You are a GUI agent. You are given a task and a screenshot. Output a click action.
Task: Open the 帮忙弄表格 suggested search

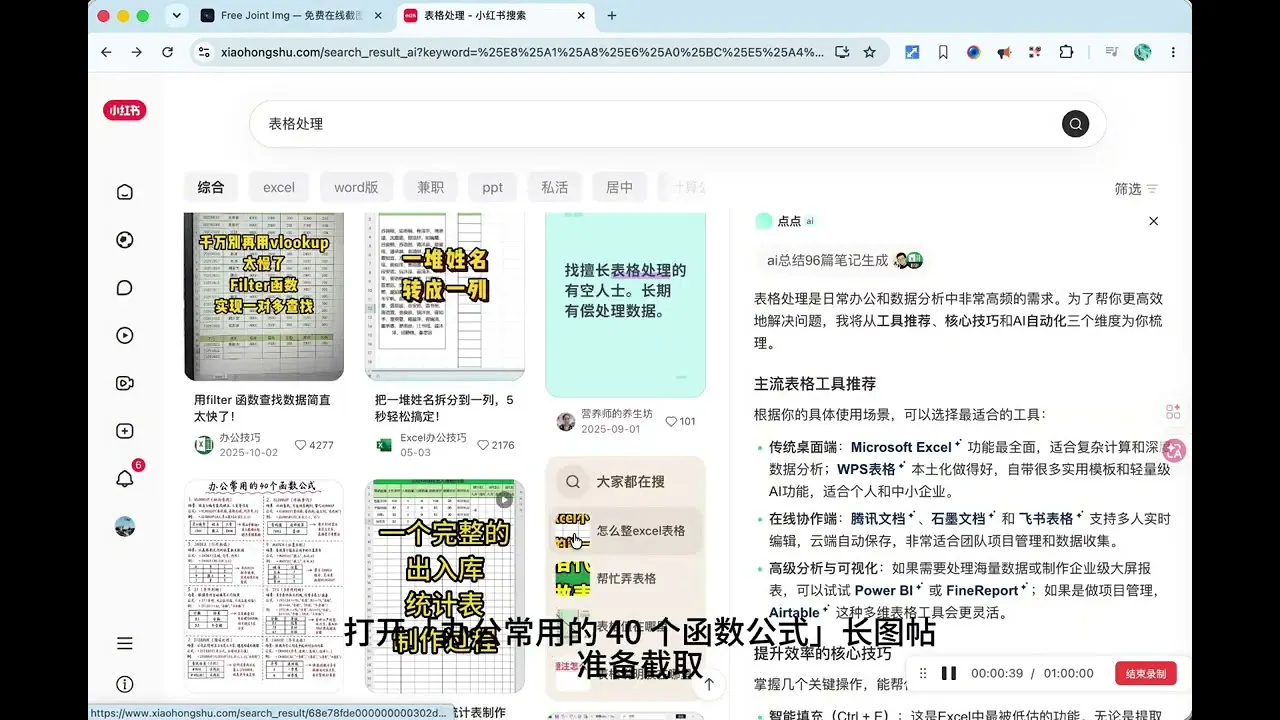point(628,578)
